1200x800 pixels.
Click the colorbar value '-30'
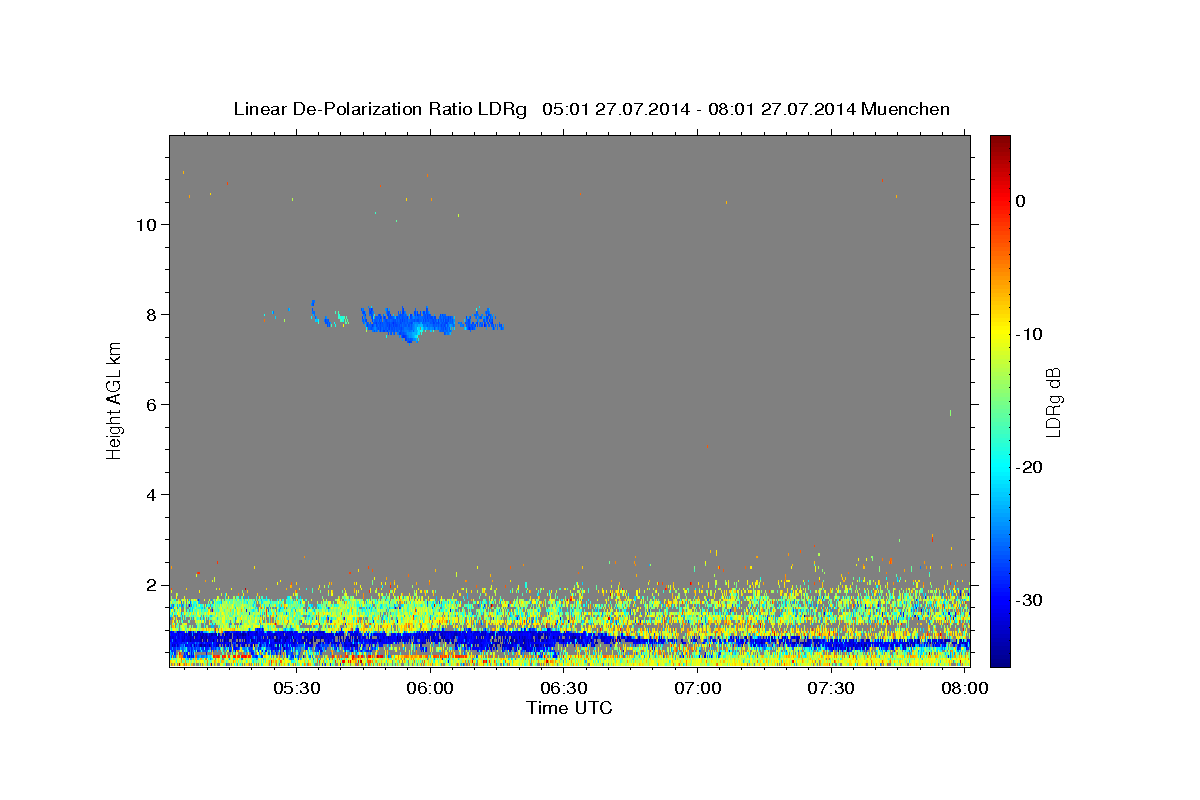(1029, 600)
